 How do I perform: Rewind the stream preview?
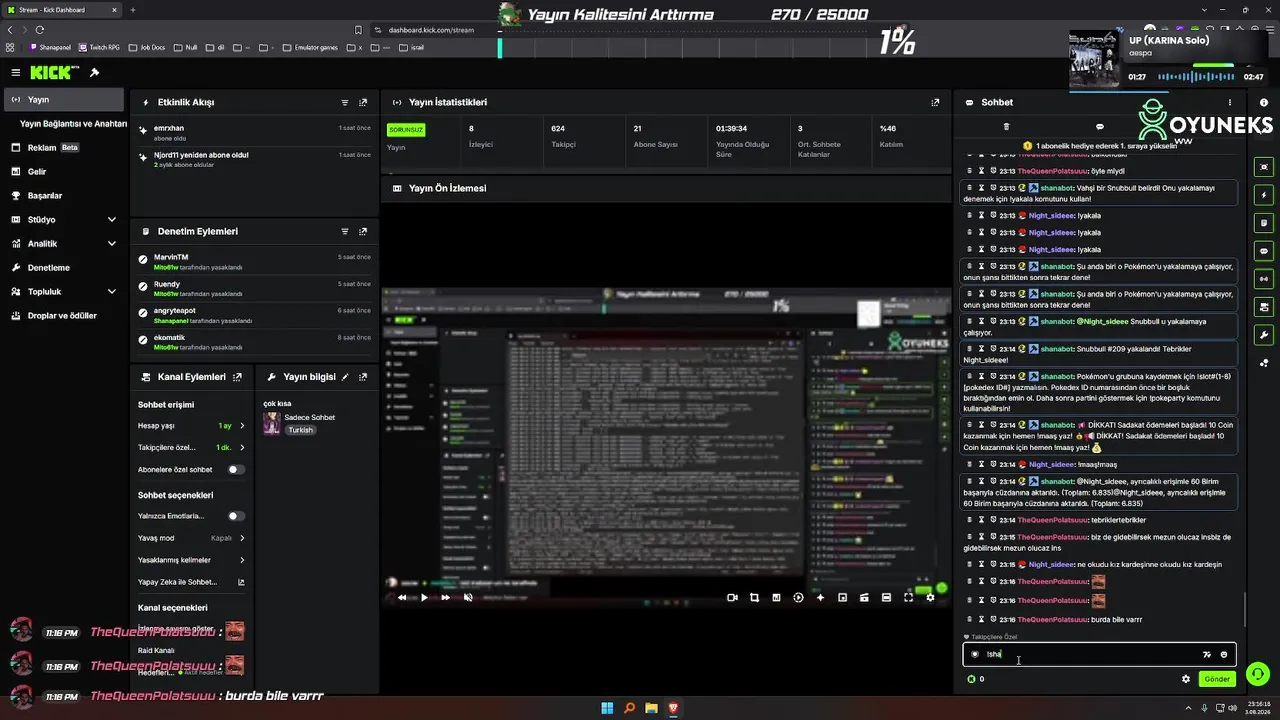(402, 598)
